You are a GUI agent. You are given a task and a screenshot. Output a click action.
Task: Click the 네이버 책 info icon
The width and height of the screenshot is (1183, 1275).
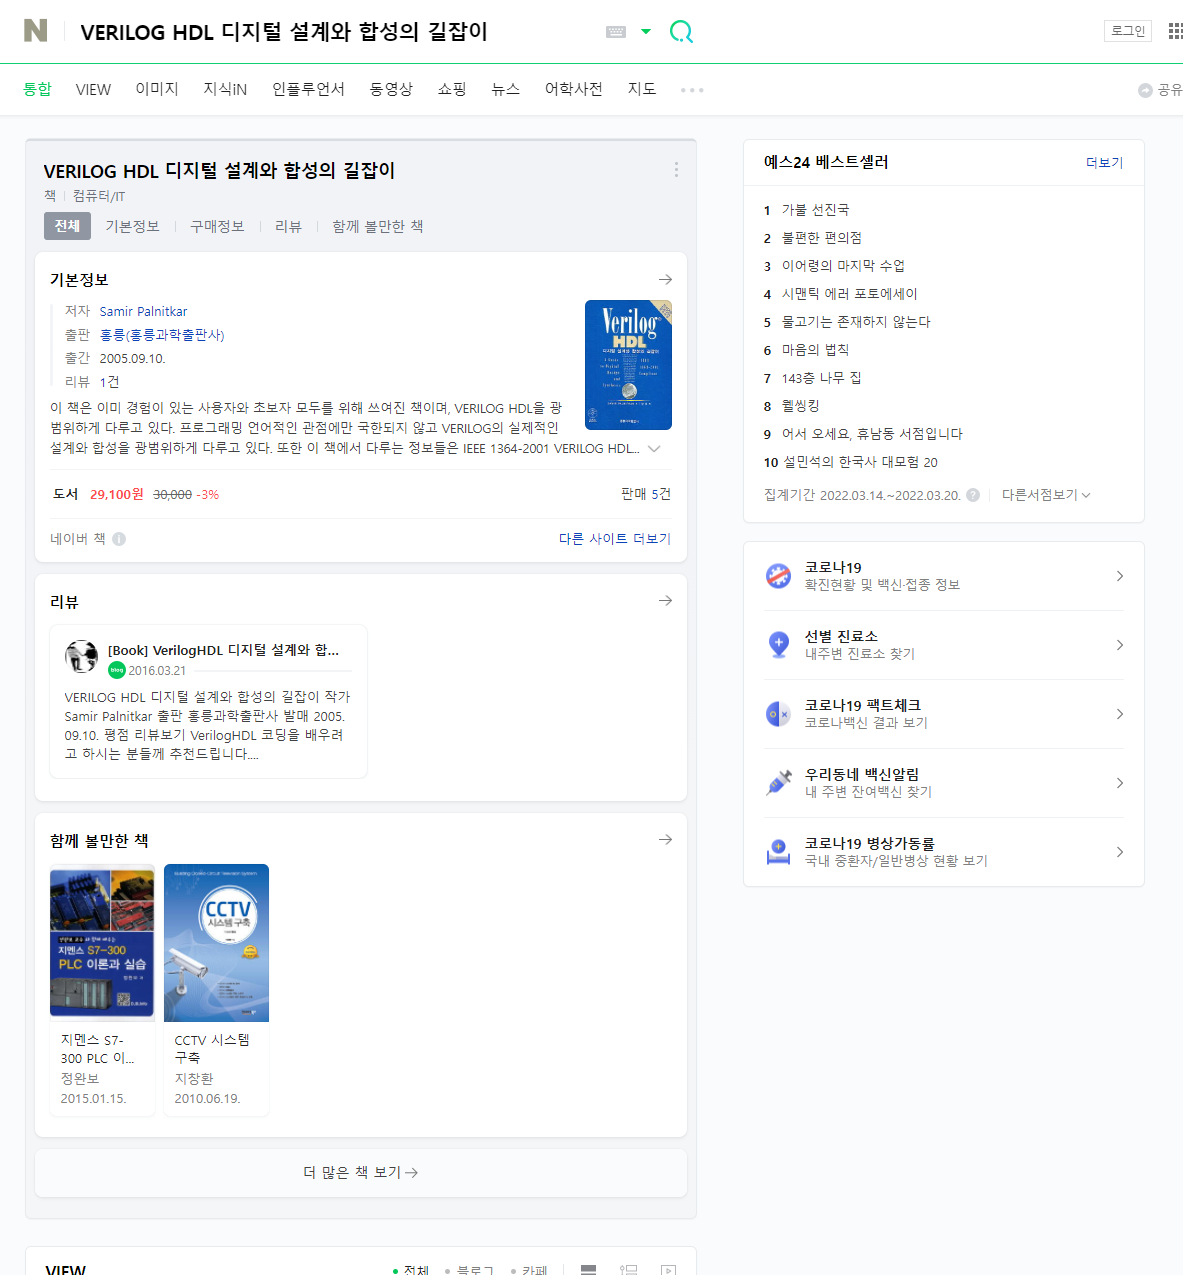pos(119,539)
